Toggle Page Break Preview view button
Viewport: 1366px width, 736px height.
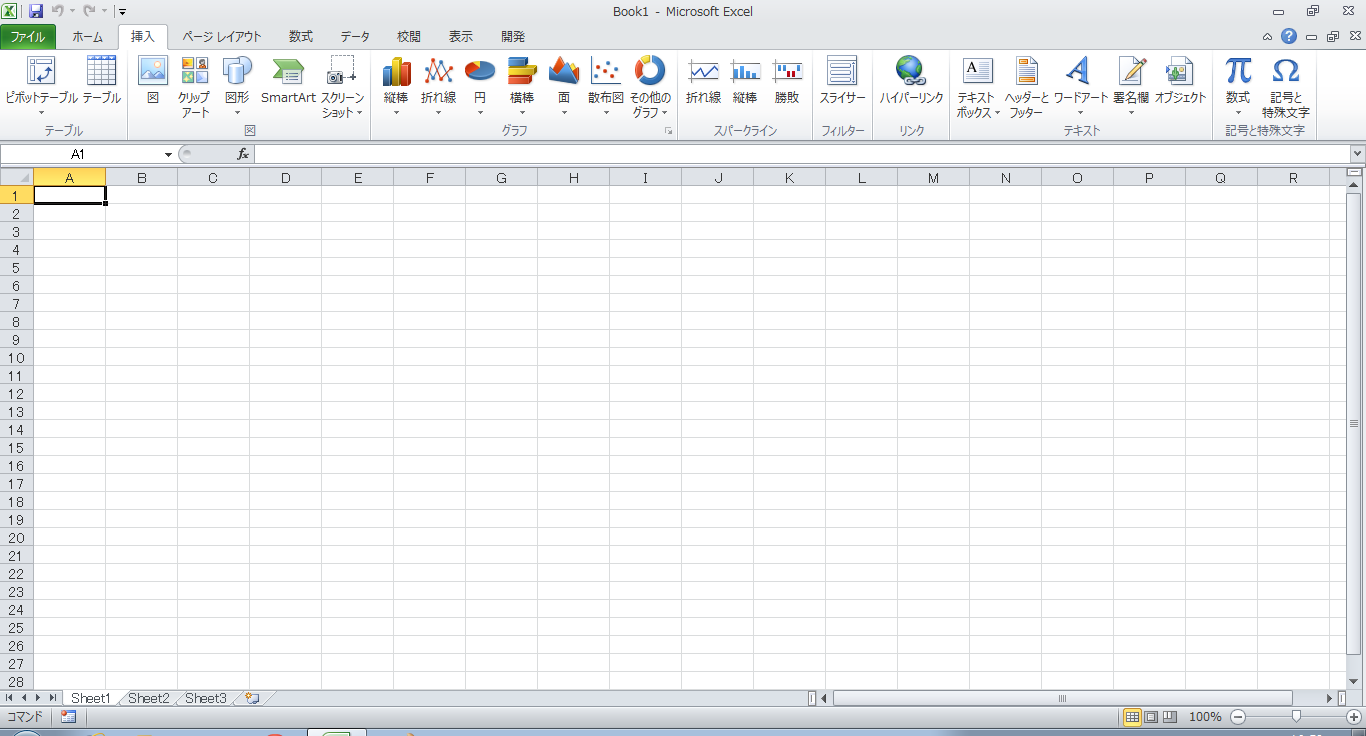[x=1169, y=717]
